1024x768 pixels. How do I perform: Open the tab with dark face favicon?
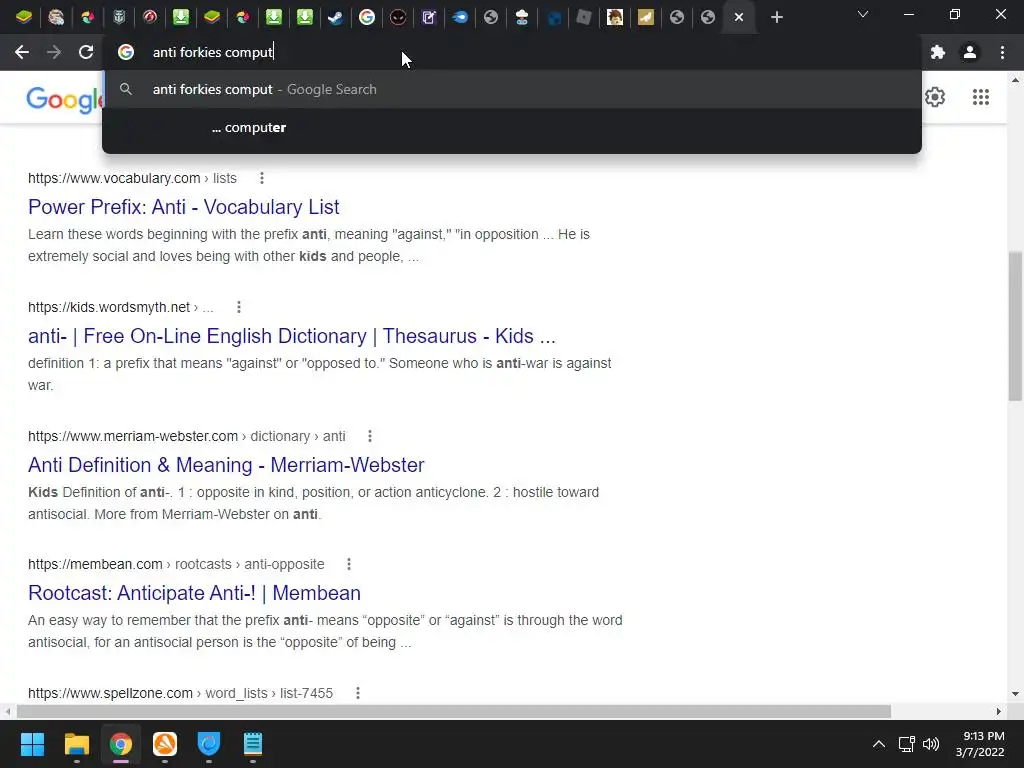pos(398,17)
